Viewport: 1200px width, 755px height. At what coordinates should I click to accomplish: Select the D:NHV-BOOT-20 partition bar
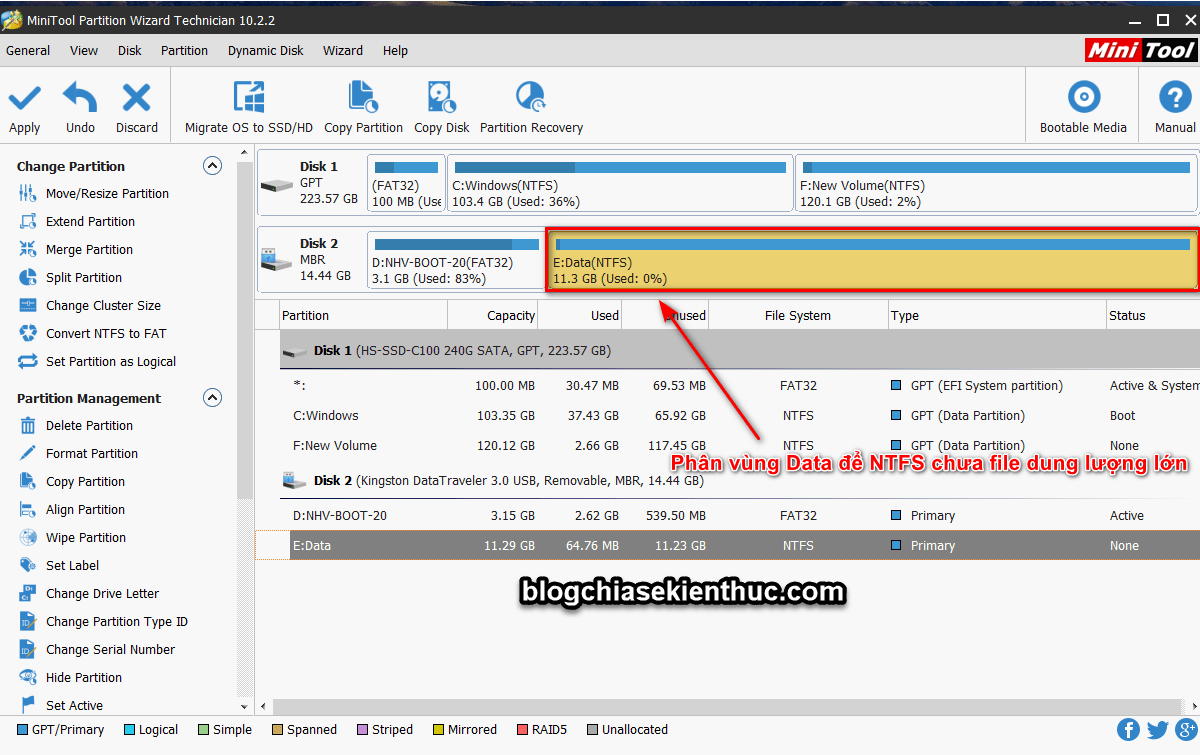(455, 260)
